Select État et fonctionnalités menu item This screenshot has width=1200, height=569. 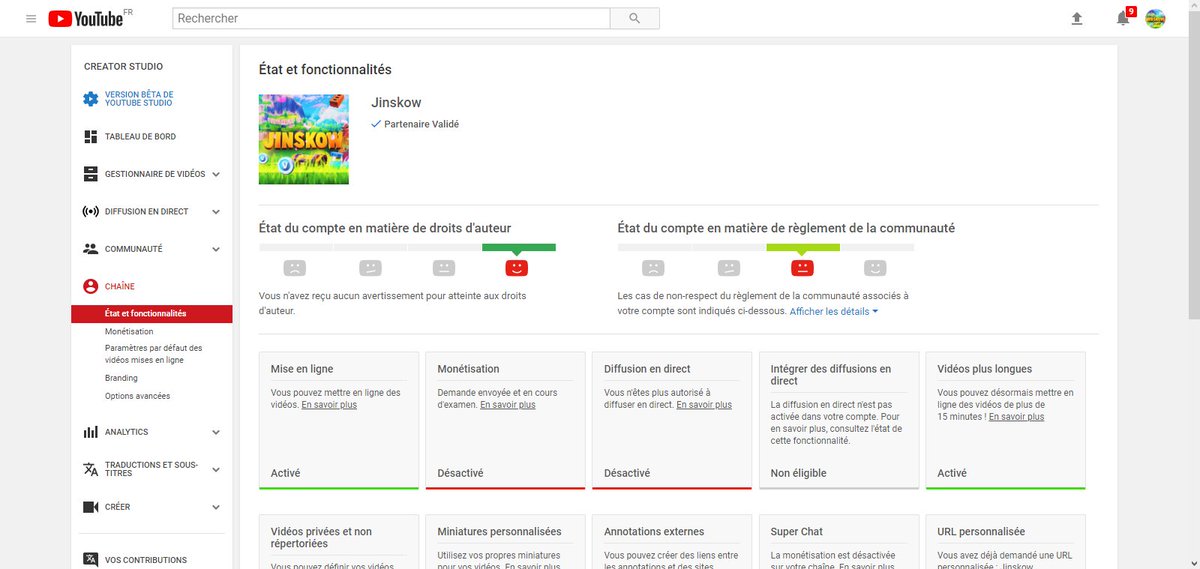point(152,314)
